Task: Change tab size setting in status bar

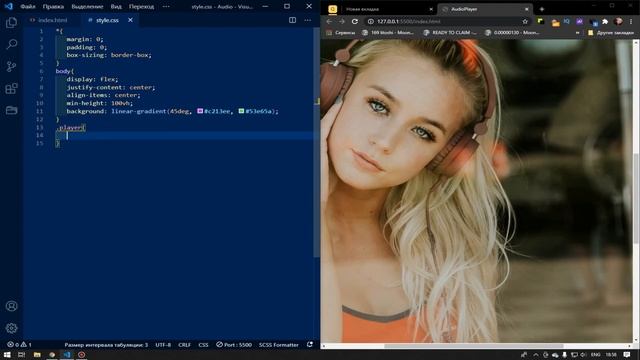Action: tap(106, 345)
